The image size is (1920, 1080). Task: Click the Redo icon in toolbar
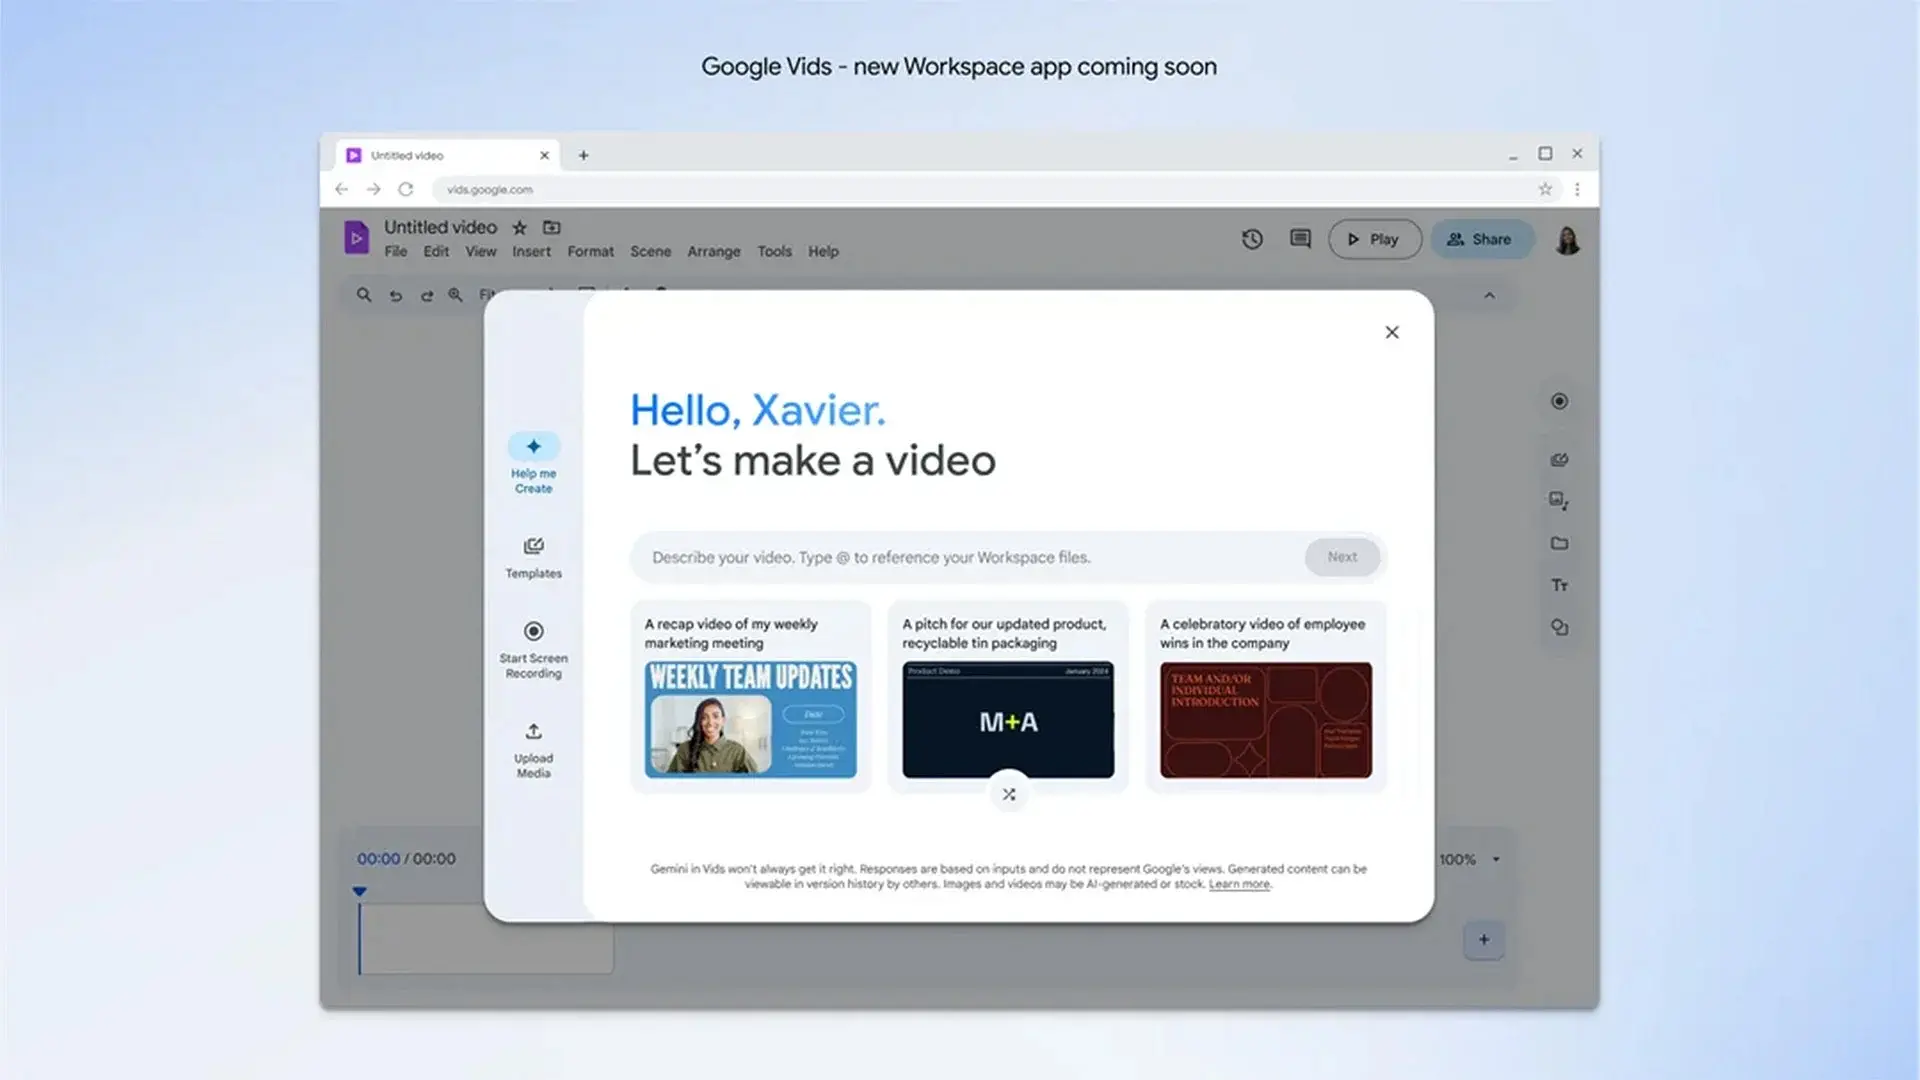[x=427, y=293]
